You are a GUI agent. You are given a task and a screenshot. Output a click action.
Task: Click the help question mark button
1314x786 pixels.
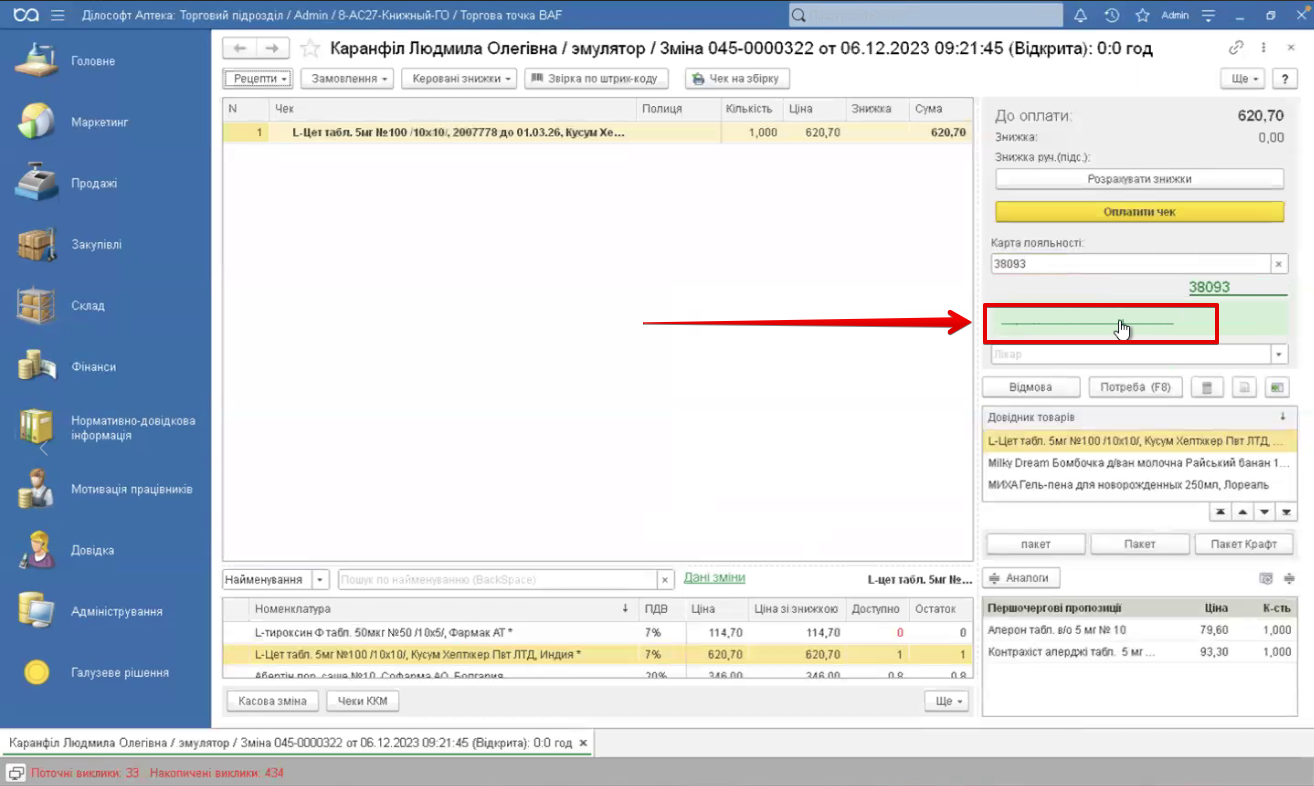click(1284, 79)
